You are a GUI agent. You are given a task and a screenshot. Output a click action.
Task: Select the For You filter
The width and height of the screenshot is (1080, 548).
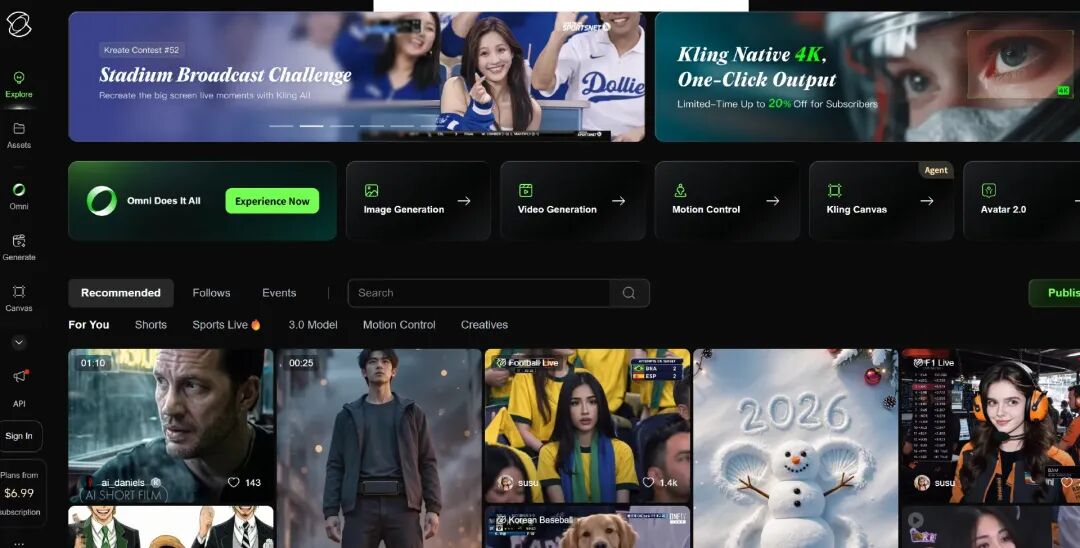click(x=89, y=325)
